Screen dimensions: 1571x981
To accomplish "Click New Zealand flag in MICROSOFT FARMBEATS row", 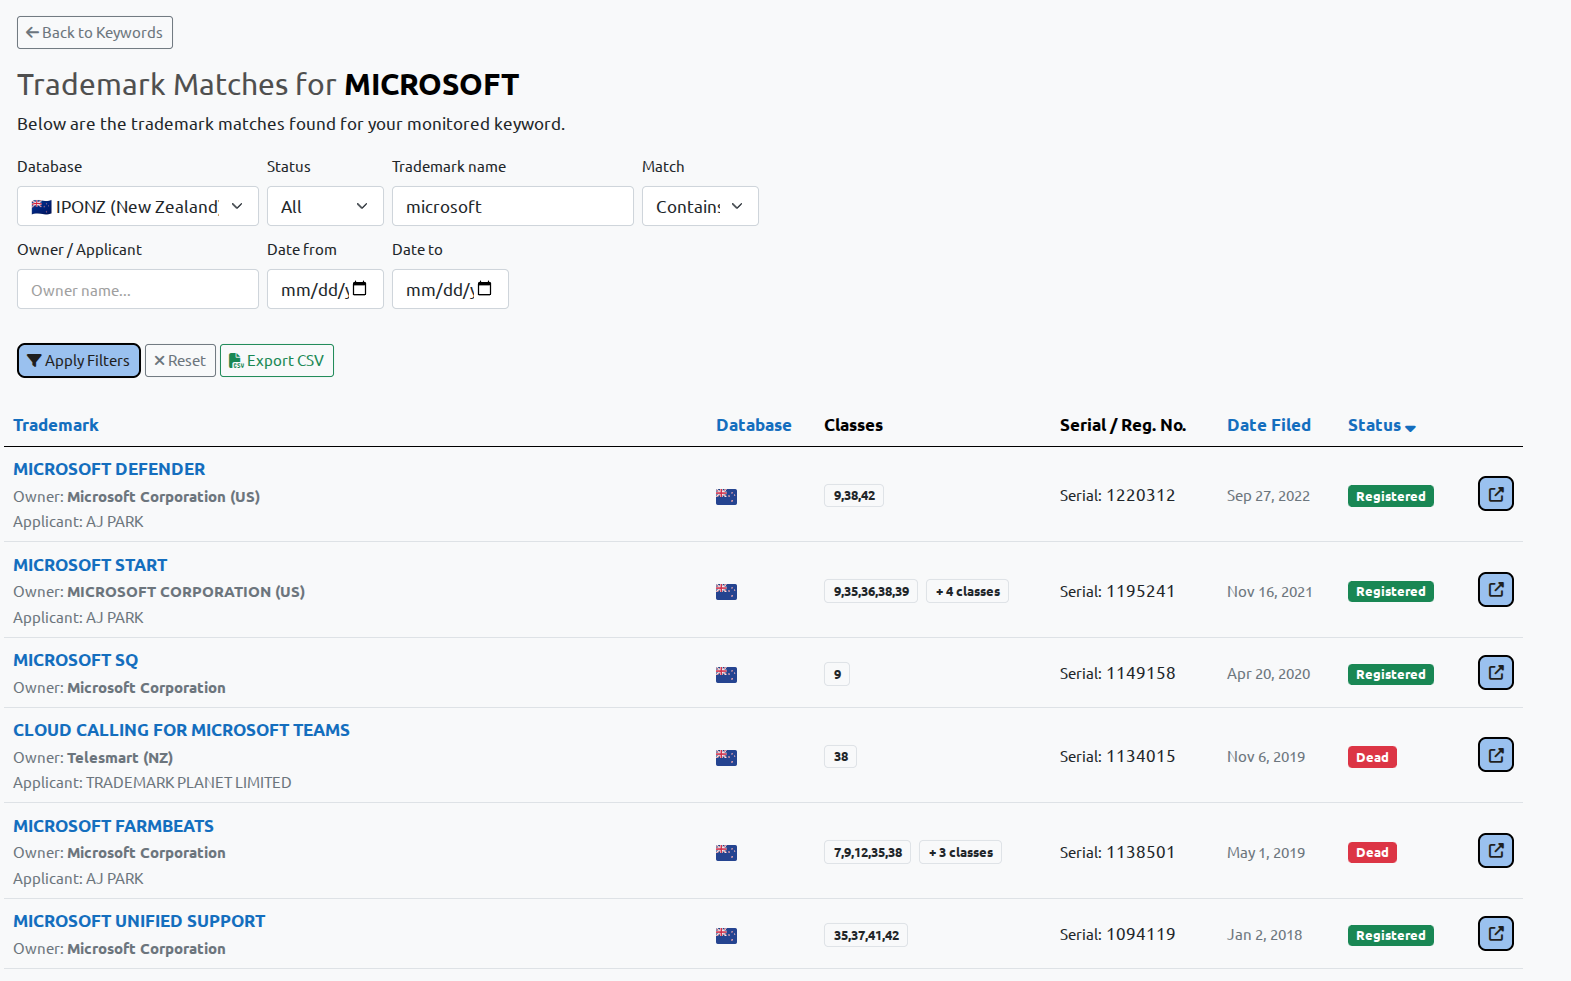I will point(726,853).
